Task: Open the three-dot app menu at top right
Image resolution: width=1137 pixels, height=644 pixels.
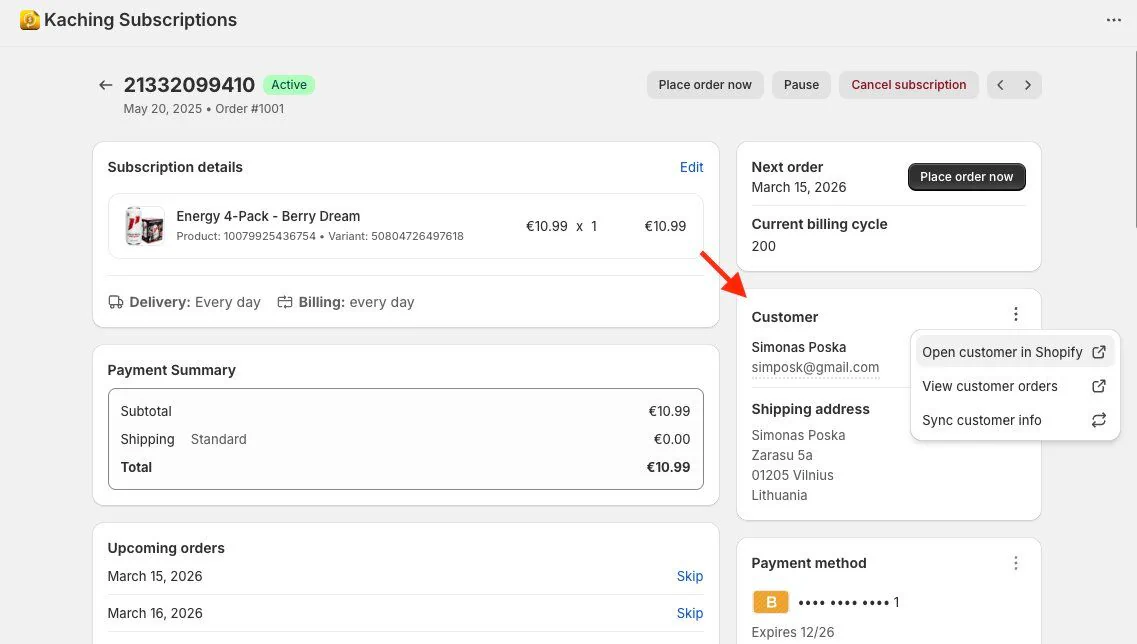Action: [x=1114, y=20]
